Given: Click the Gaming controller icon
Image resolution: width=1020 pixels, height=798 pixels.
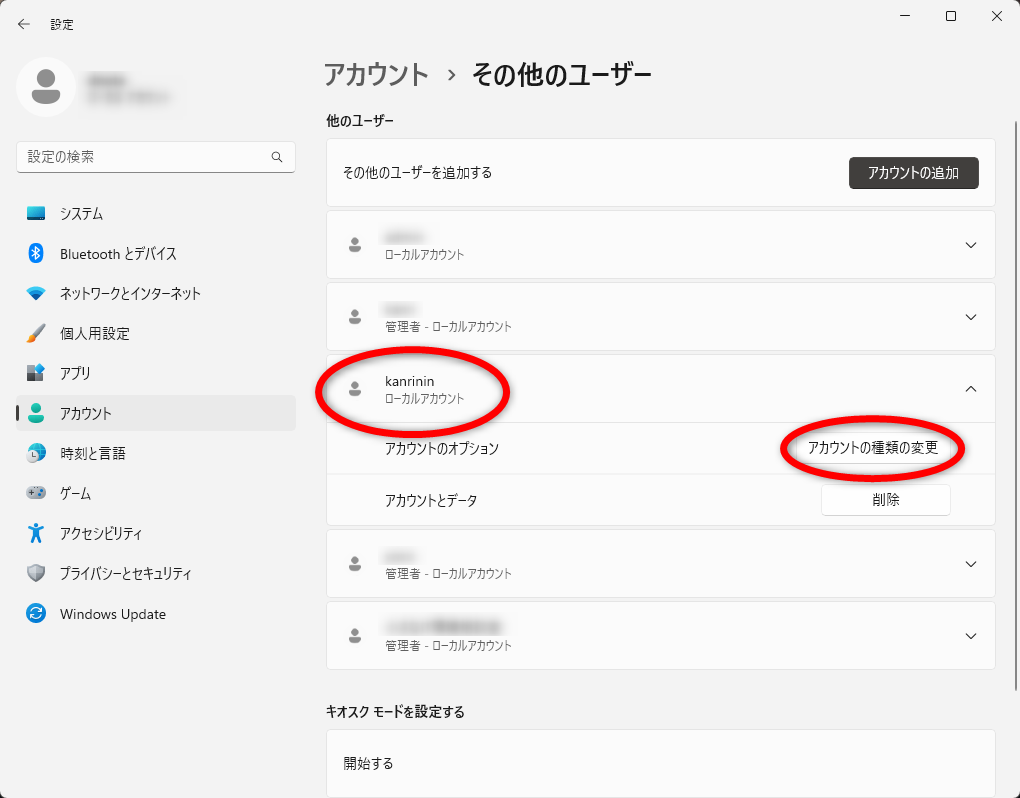Looking at the screenshot, I should coord(36,493).
